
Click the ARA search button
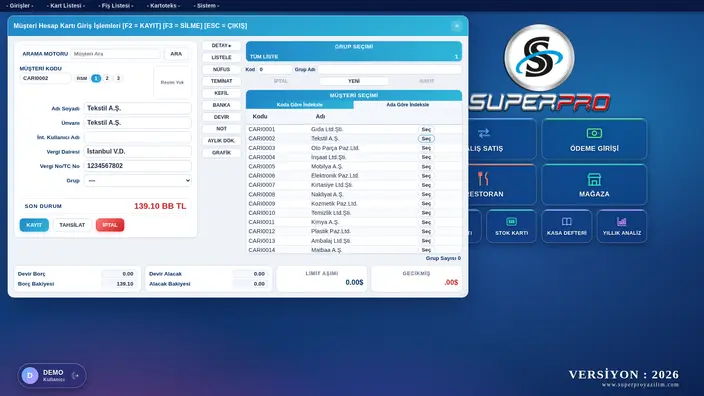(176, 54)
